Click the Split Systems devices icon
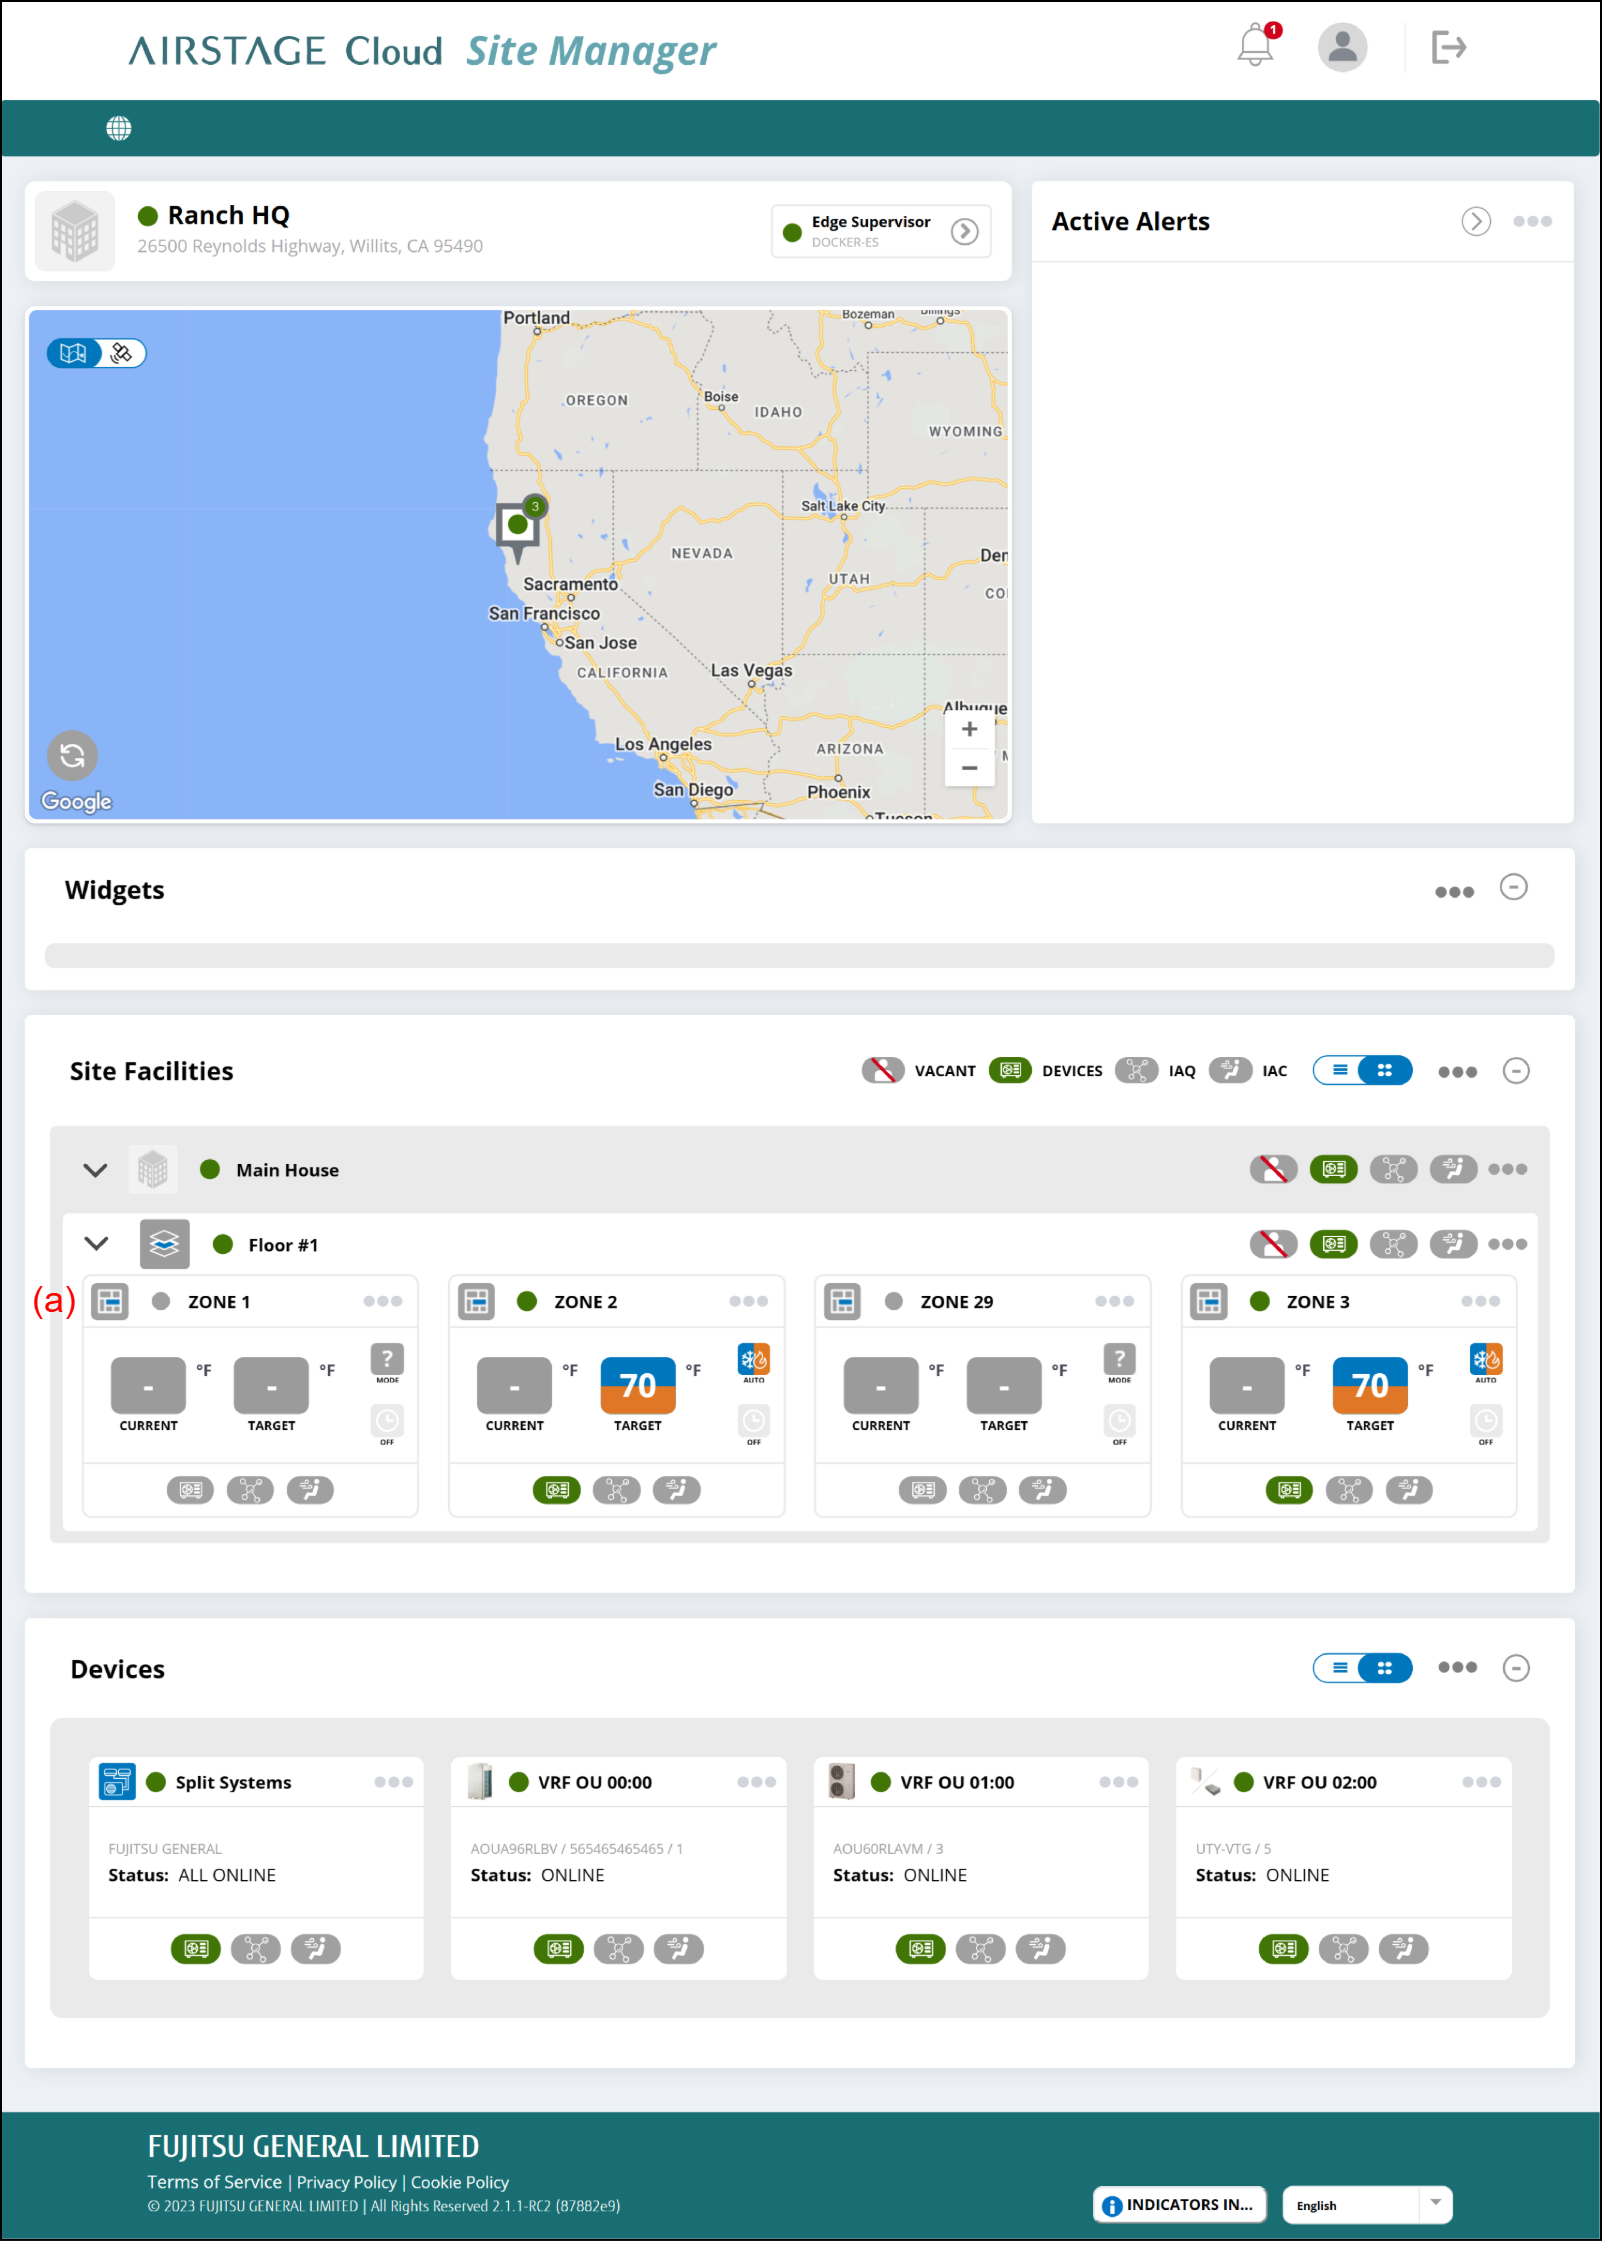Viewport: 1602px width, 2242px height. click(196, 1948)
